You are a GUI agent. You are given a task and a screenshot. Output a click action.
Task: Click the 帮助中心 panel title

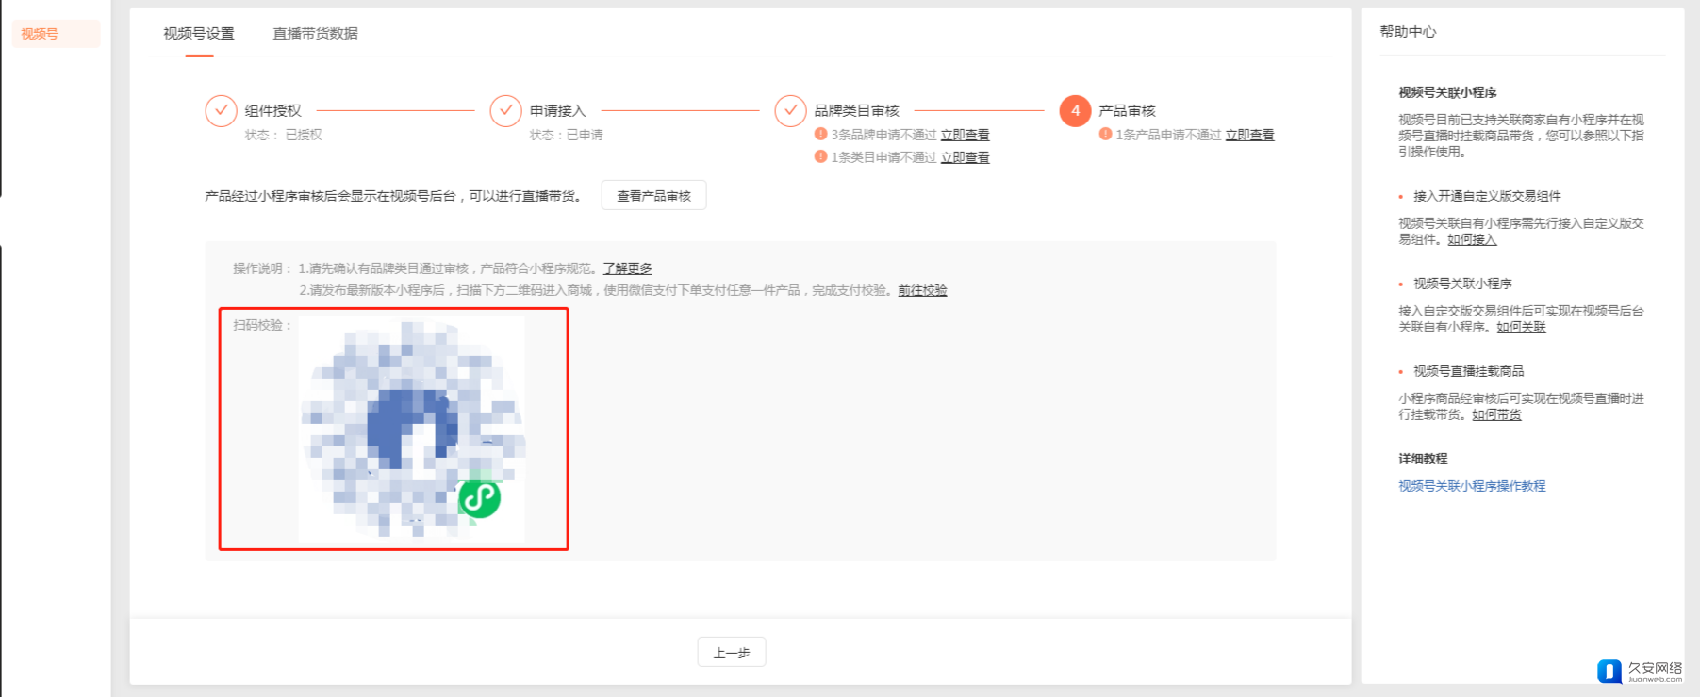coord(1408,32)
